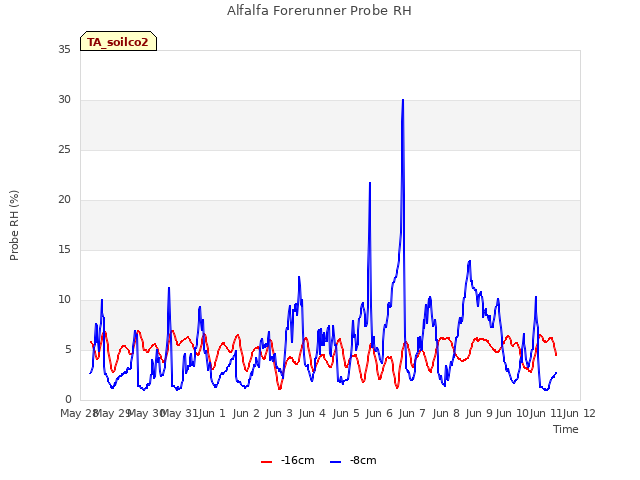Click the 35 y-axis tick label
640x480 pixels.
(64, 49)
